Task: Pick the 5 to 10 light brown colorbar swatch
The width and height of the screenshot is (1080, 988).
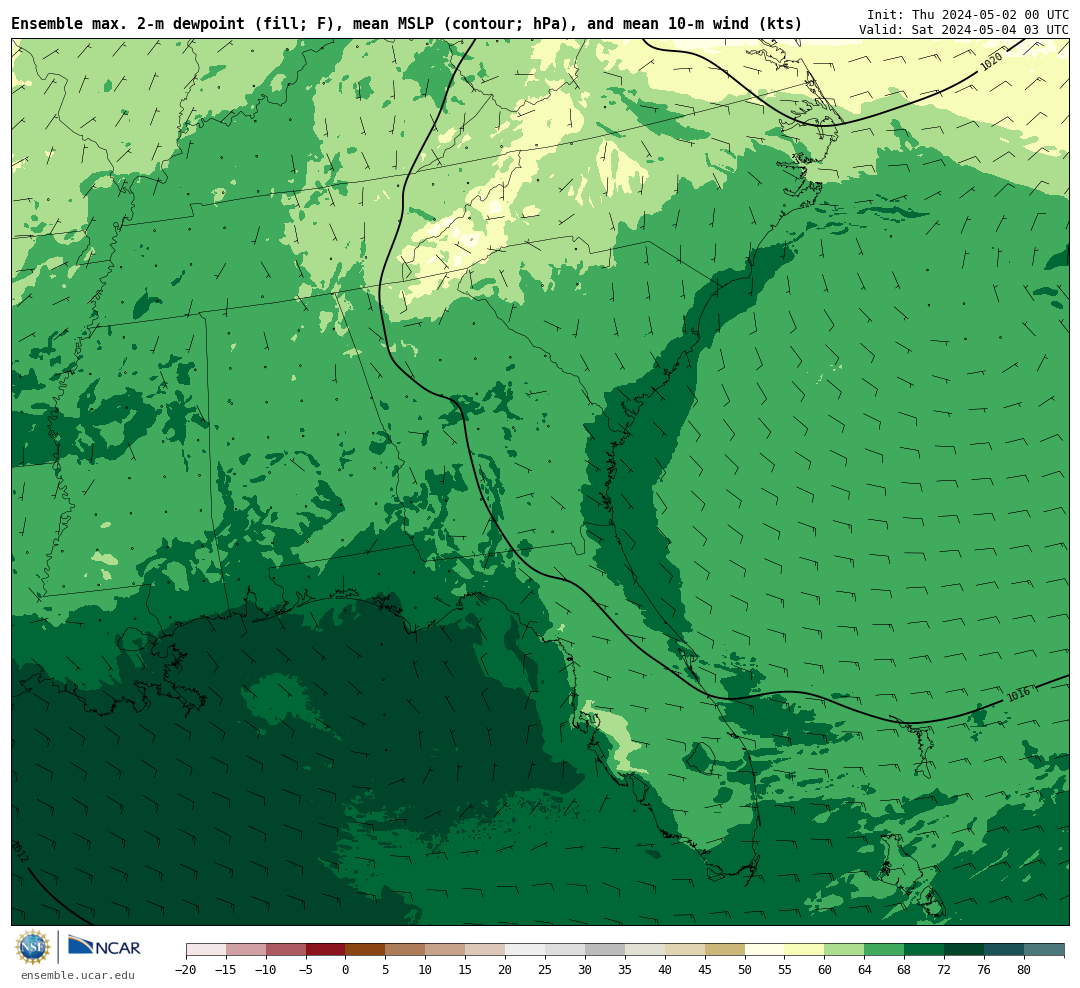Action: click(406, 950)
